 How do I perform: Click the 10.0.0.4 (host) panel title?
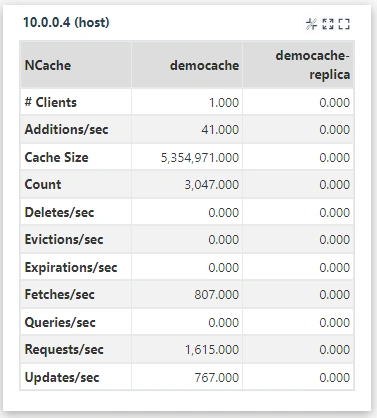click(x=66, y=23)
